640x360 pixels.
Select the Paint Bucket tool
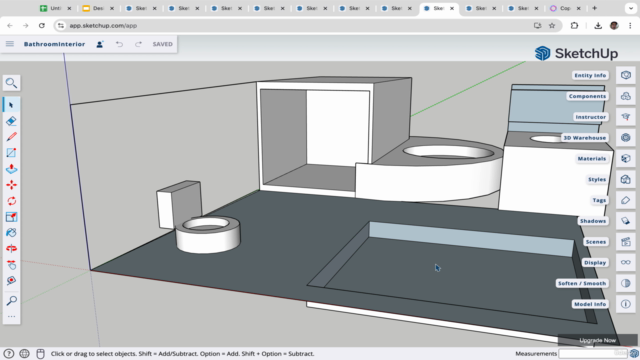tap(11, 233)
